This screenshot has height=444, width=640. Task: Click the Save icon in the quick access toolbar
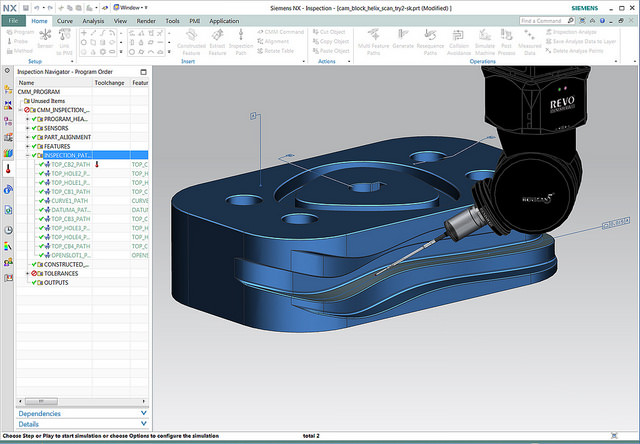click(26, 8)
